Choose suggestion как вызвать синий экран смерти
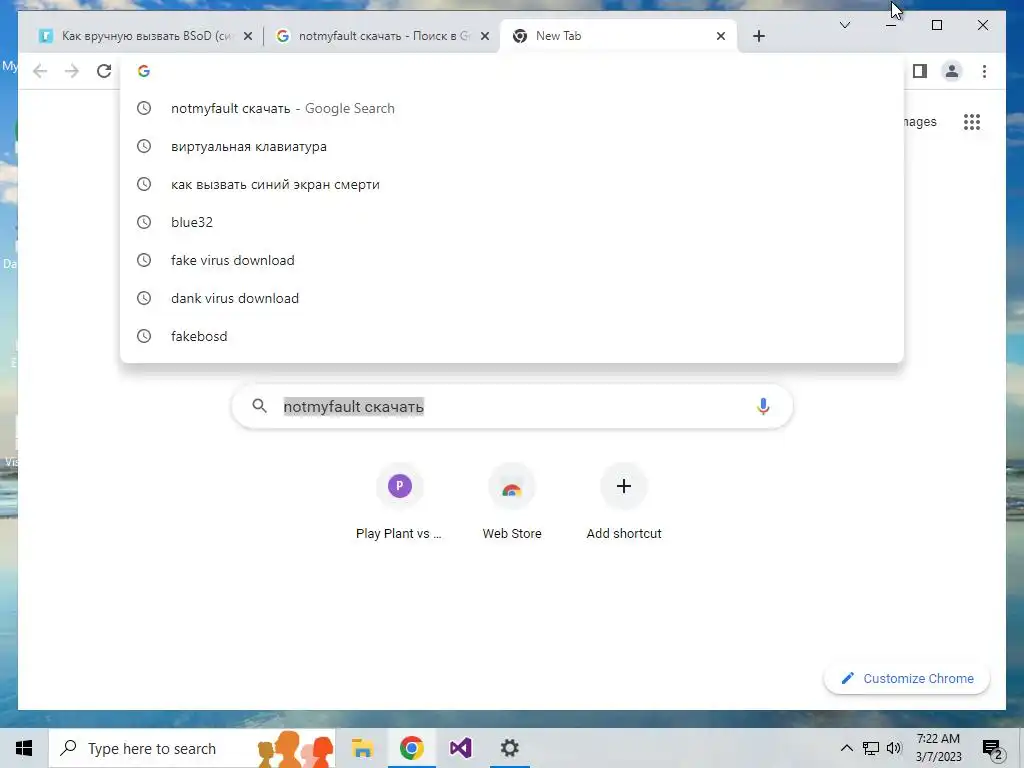 coord(512,184)
